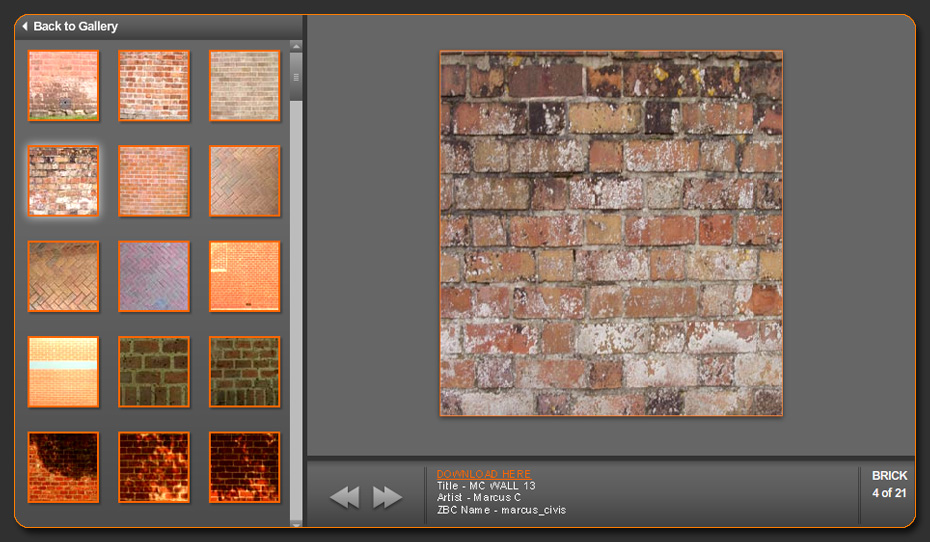Open the large weathered brick preview image
This screenshot has width=930, height=542.
(x=611, y=233)
